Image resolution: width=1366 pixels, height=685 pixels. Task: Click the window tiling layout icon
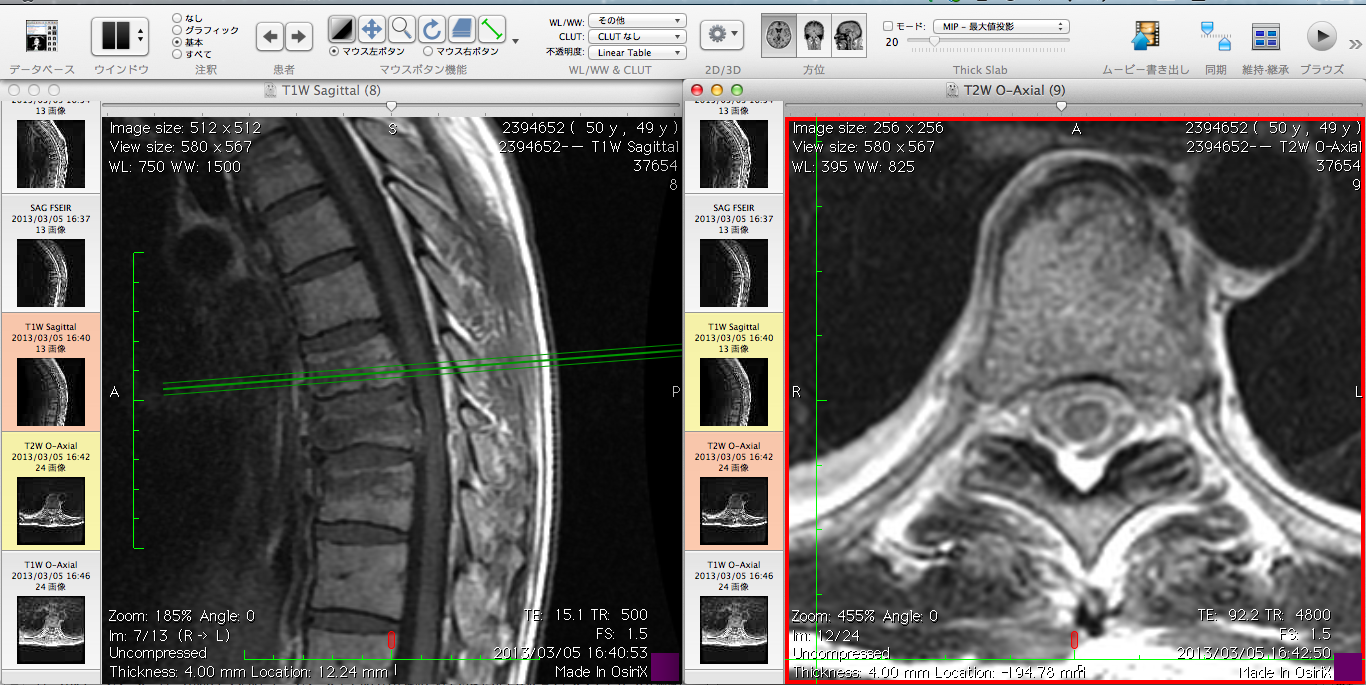pos(116,36)
